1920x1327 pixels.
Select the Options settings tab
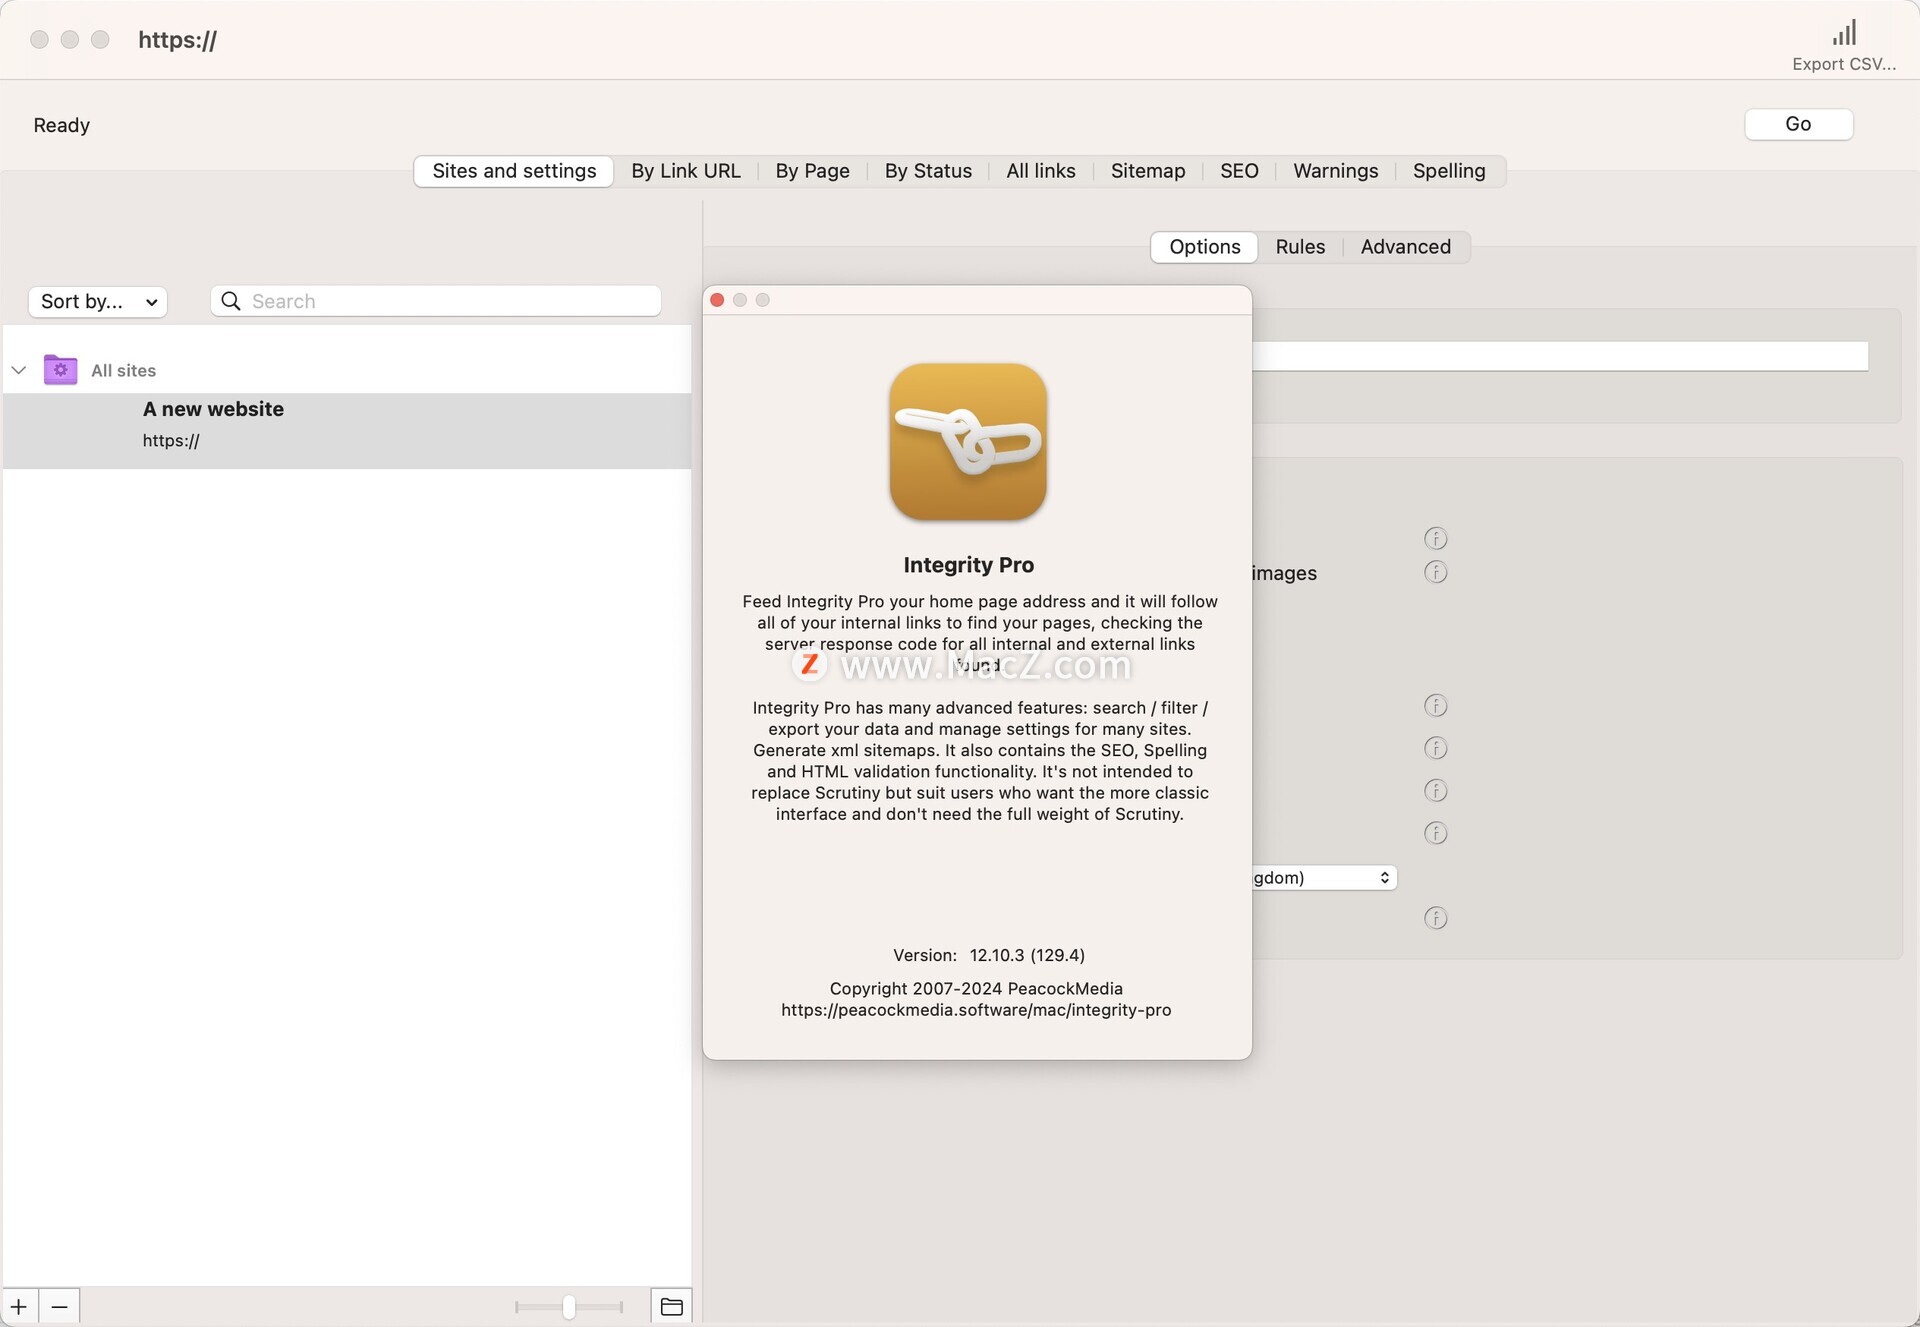click(1204, 247)
